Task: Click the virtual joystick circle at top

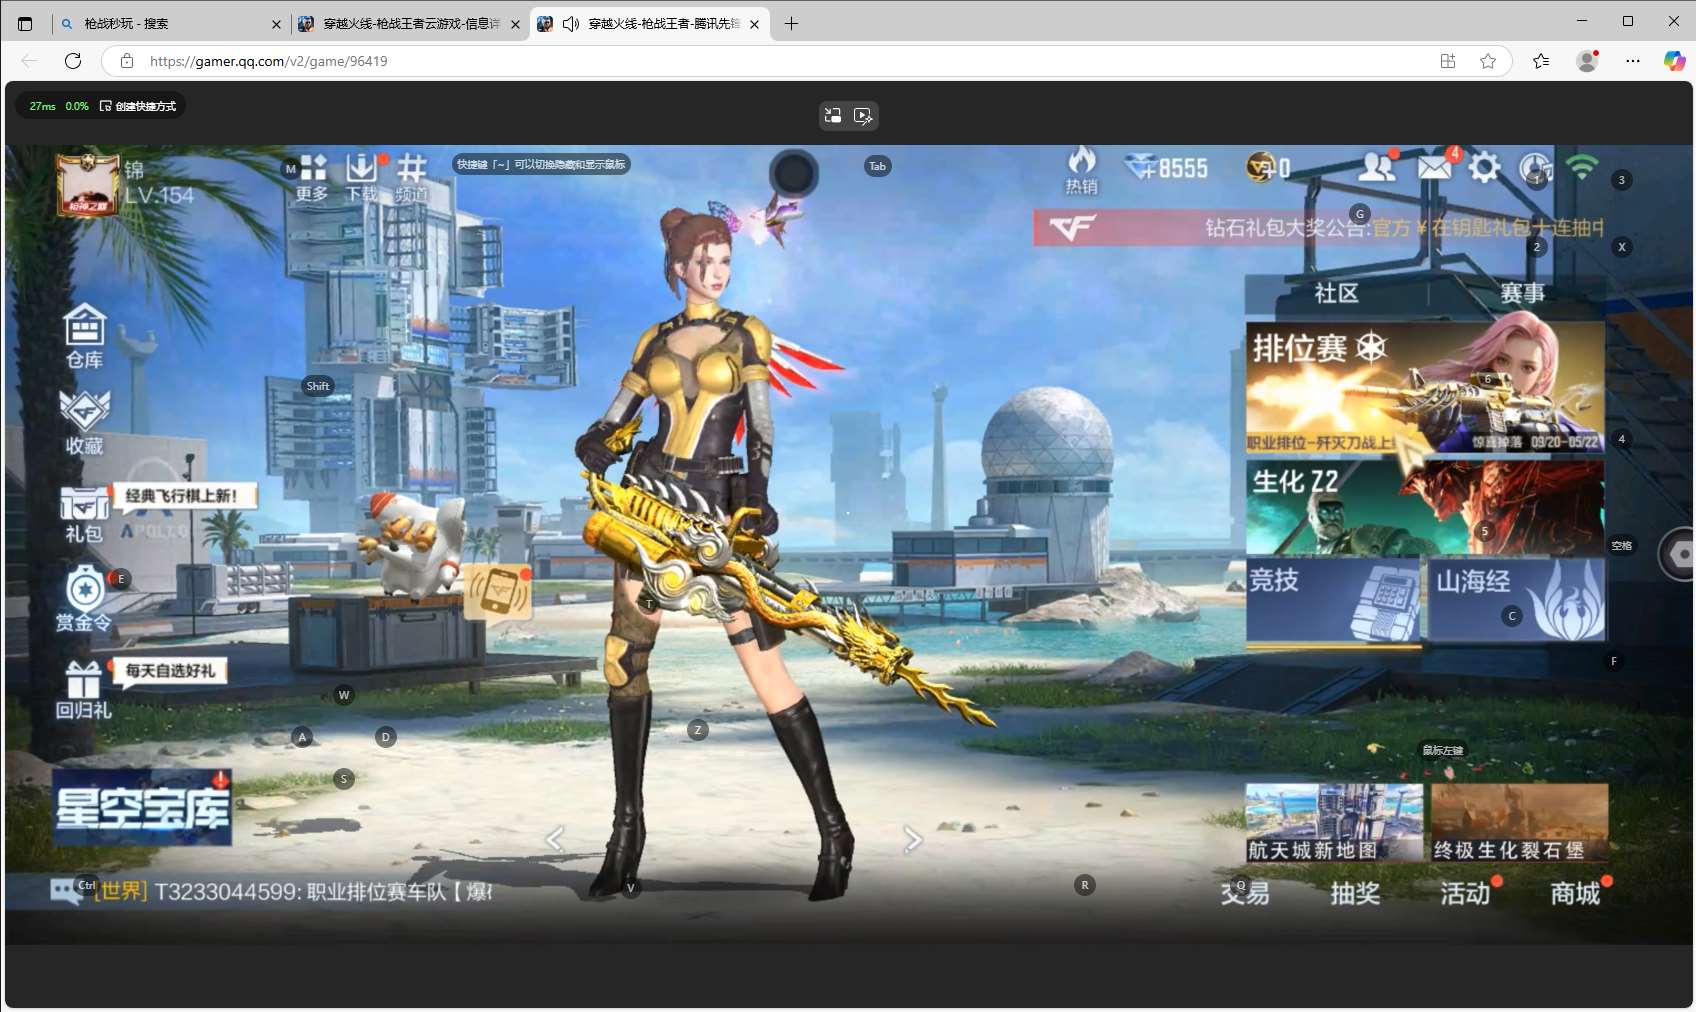Action: [794, 174]
